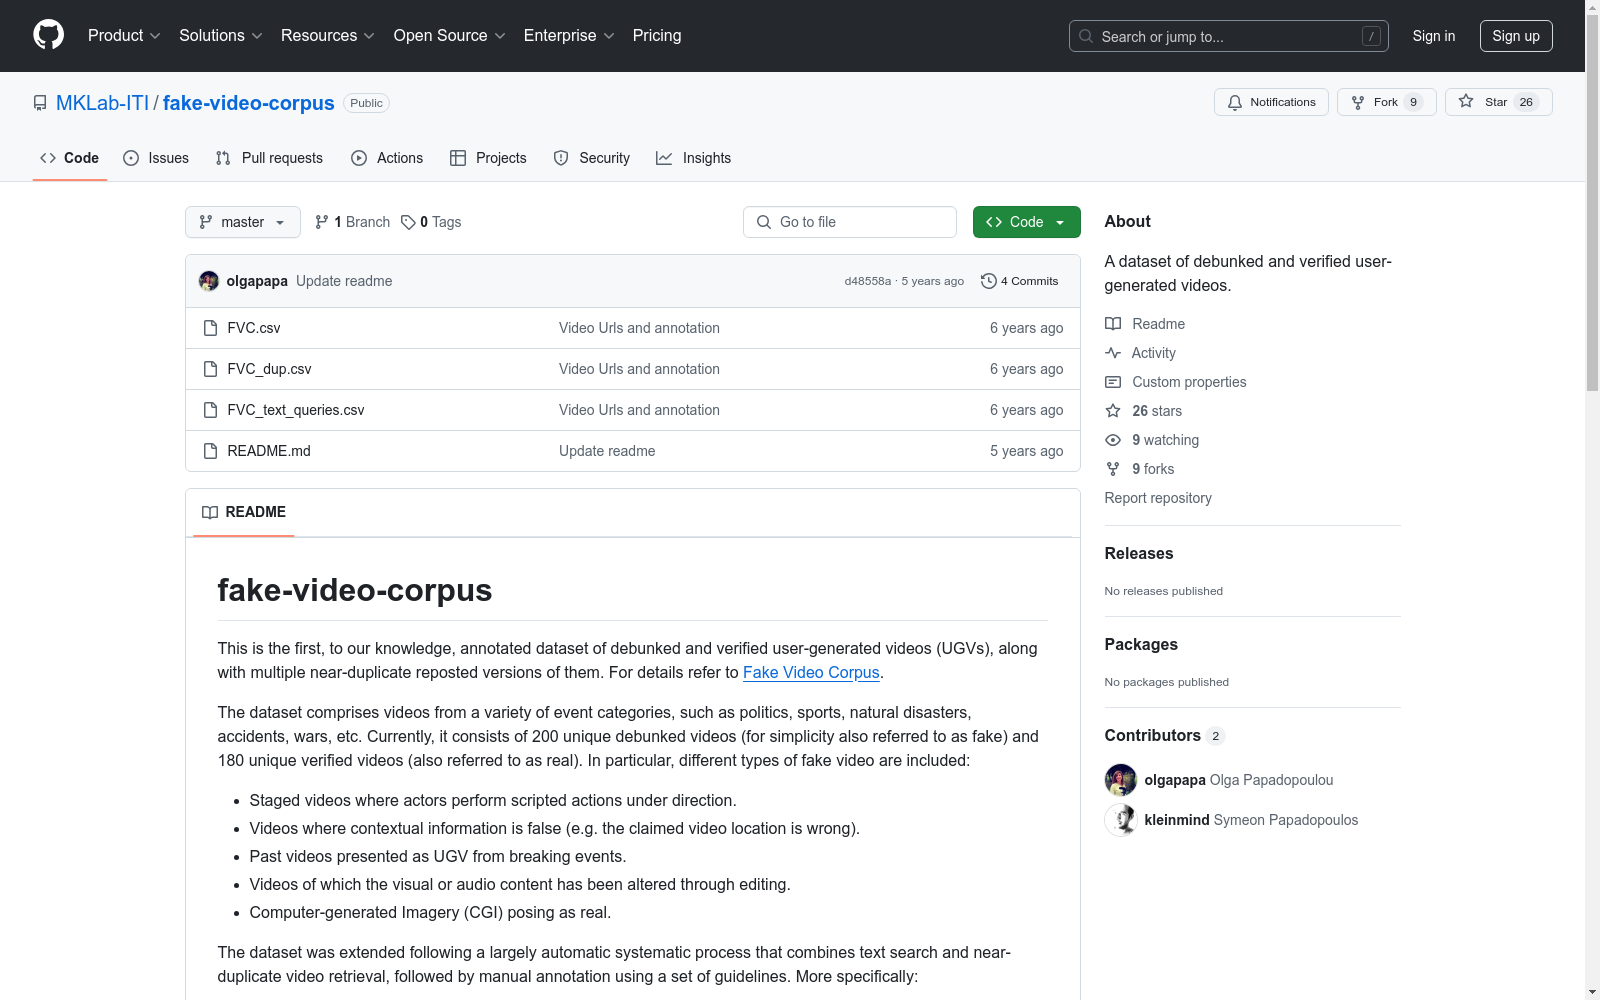Open the MKLab-ITI organization link

[102, 103]
